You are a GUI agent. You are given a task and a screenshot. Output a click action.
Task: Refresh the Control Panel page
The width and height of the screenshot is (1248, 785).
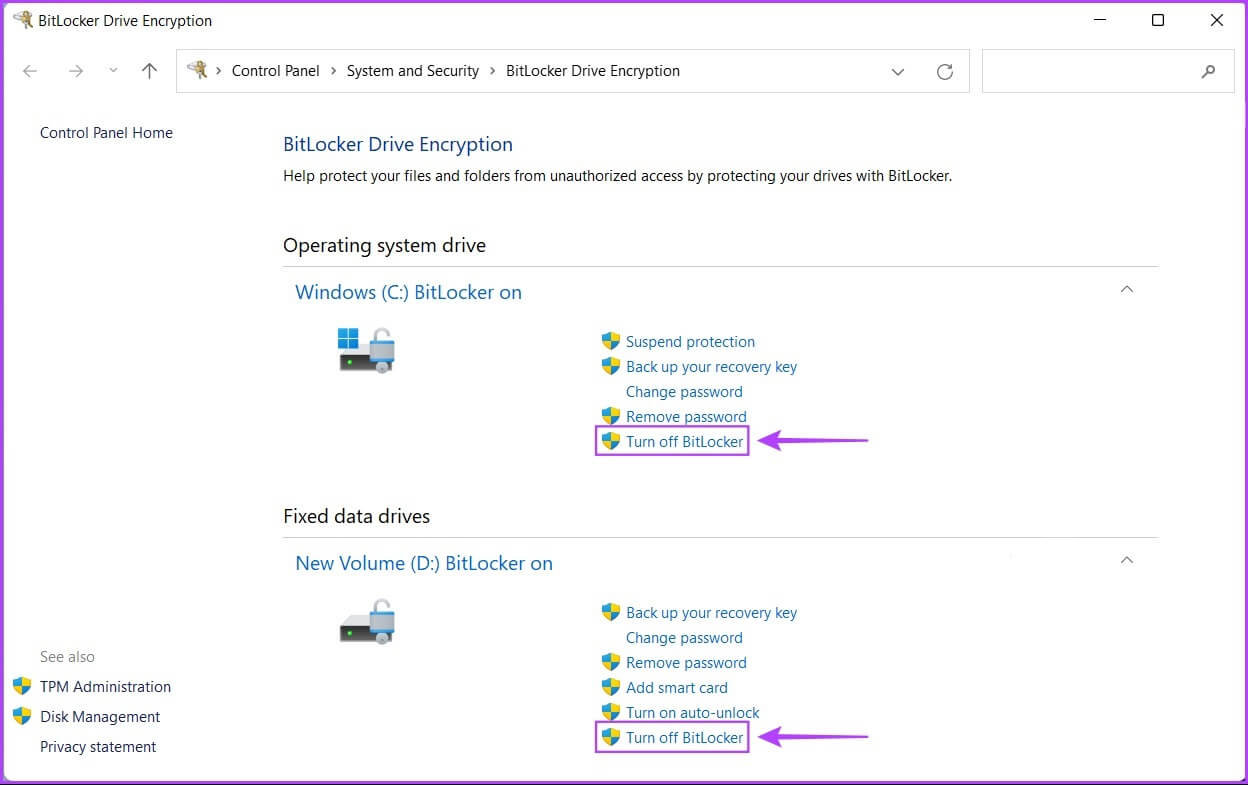click(944, 72)
